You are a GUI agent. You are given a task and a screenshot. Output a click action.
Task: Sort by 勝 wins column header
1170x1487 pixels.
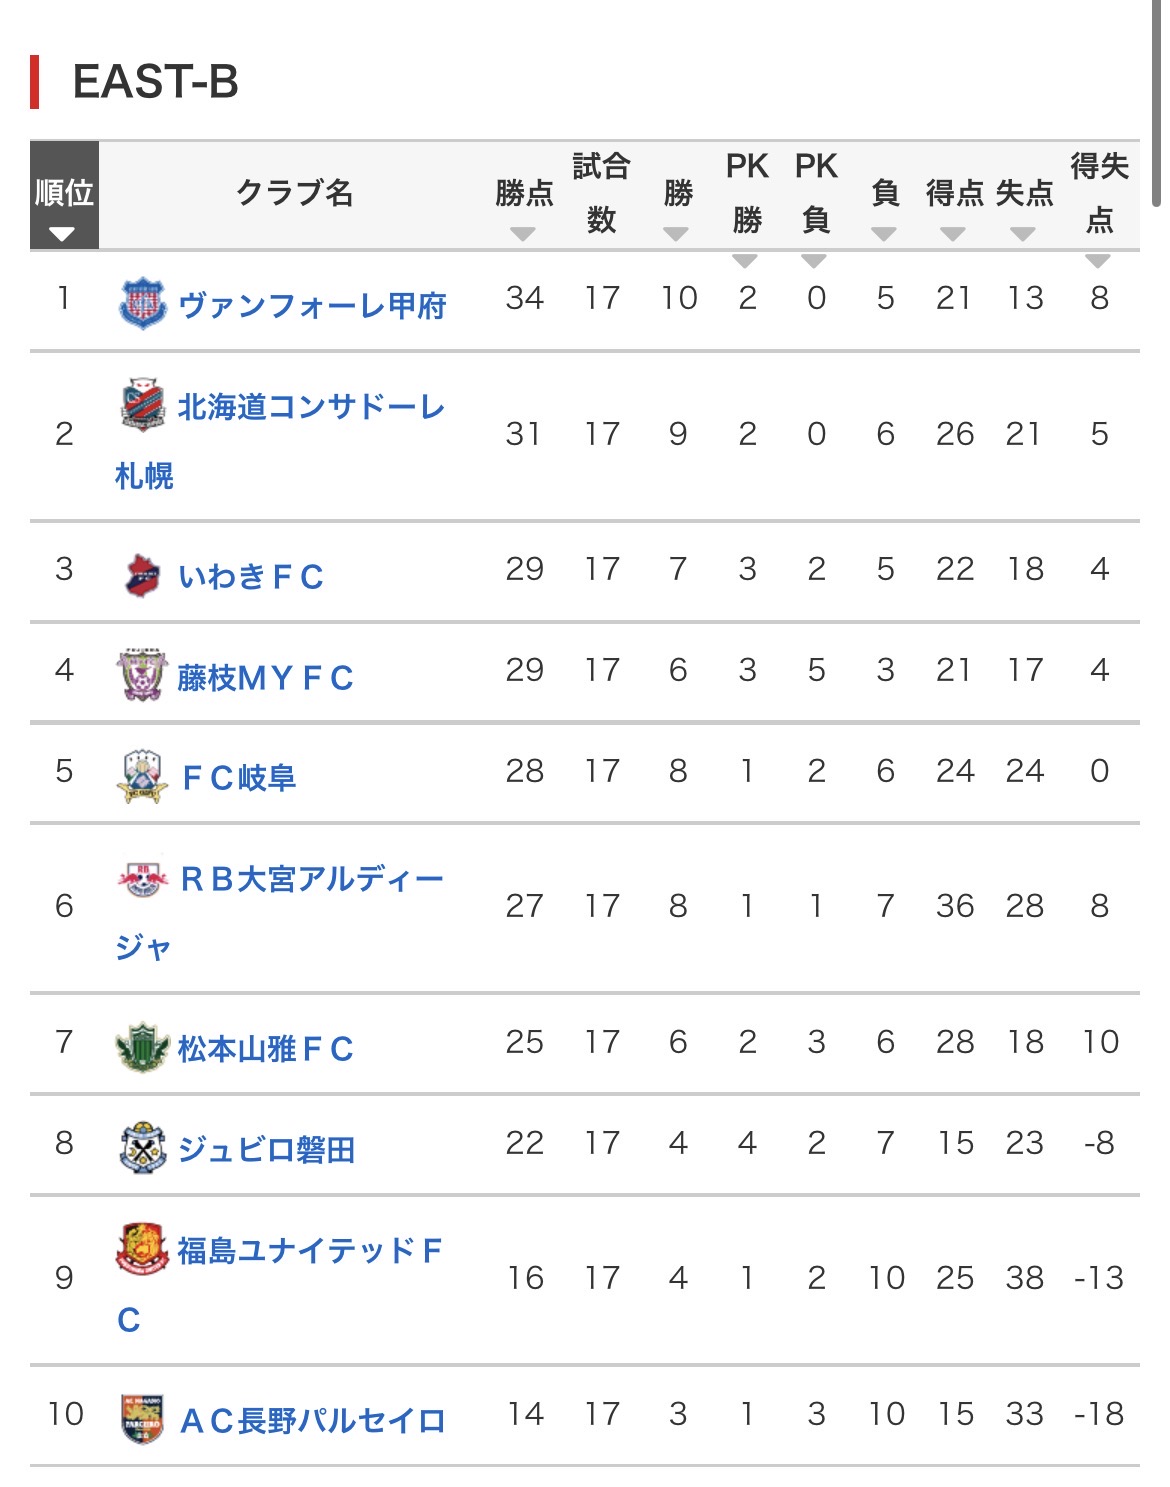[x=678, y=206]
